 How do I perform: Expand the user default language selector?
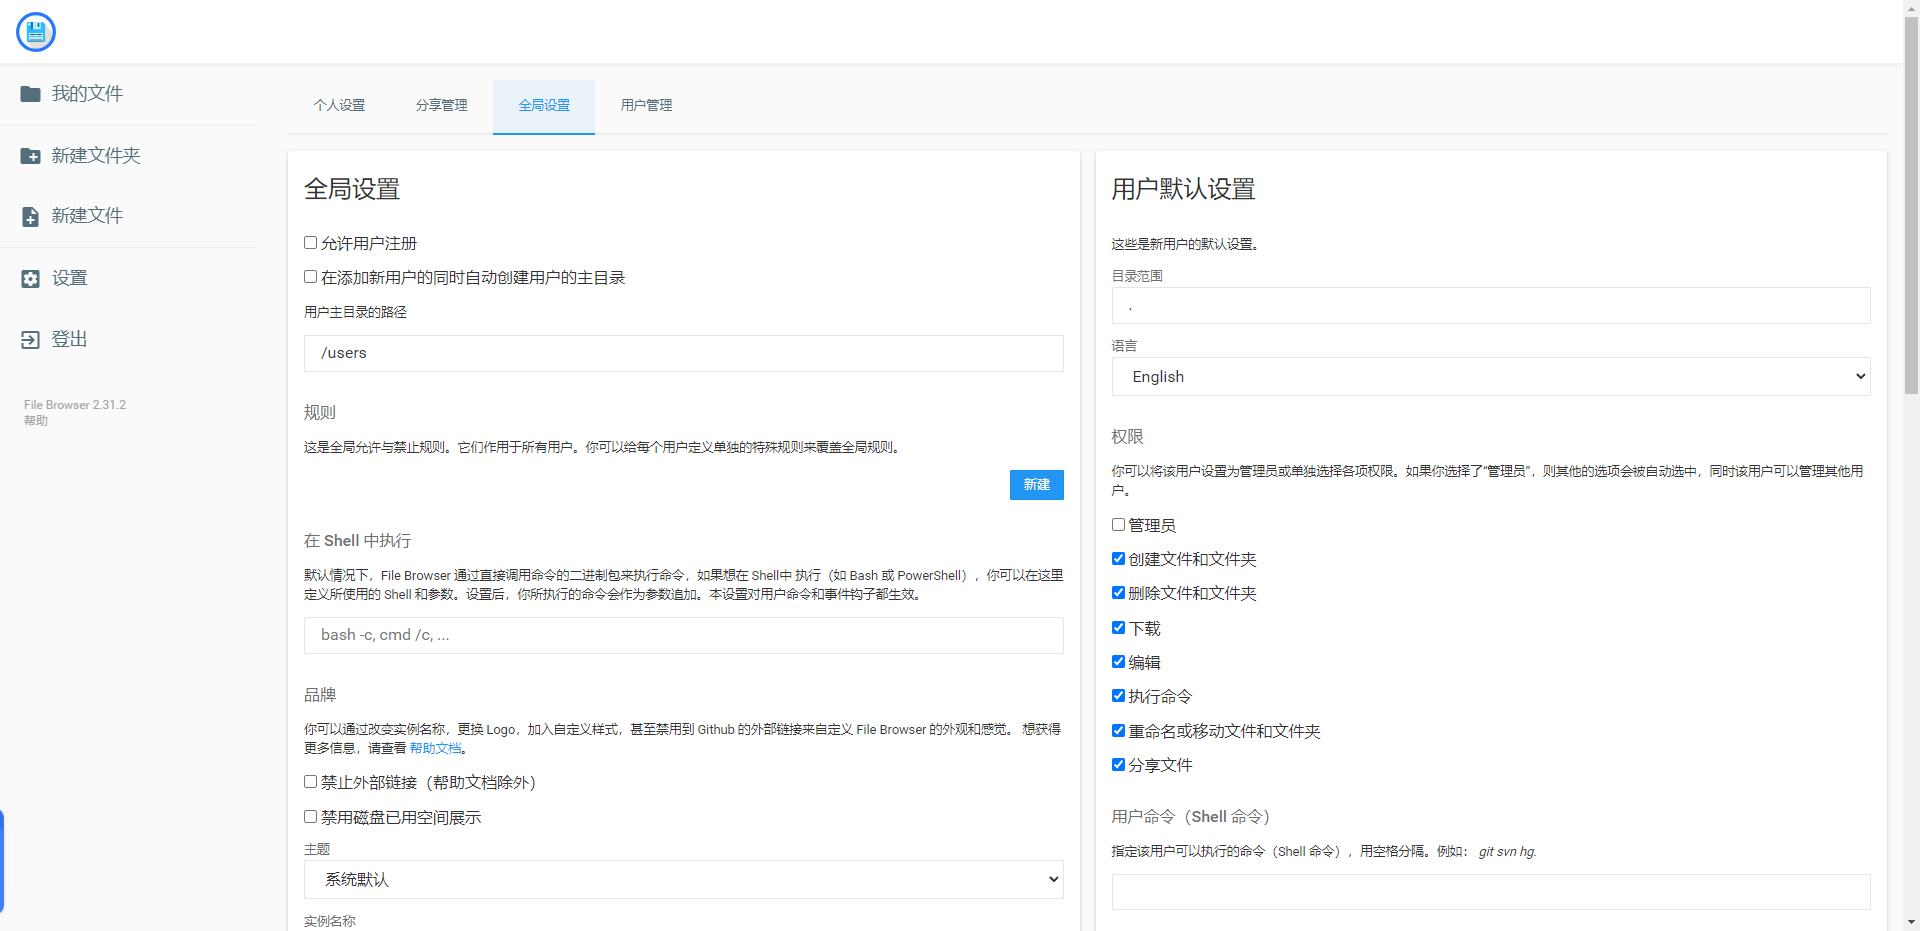point(1490,376)
